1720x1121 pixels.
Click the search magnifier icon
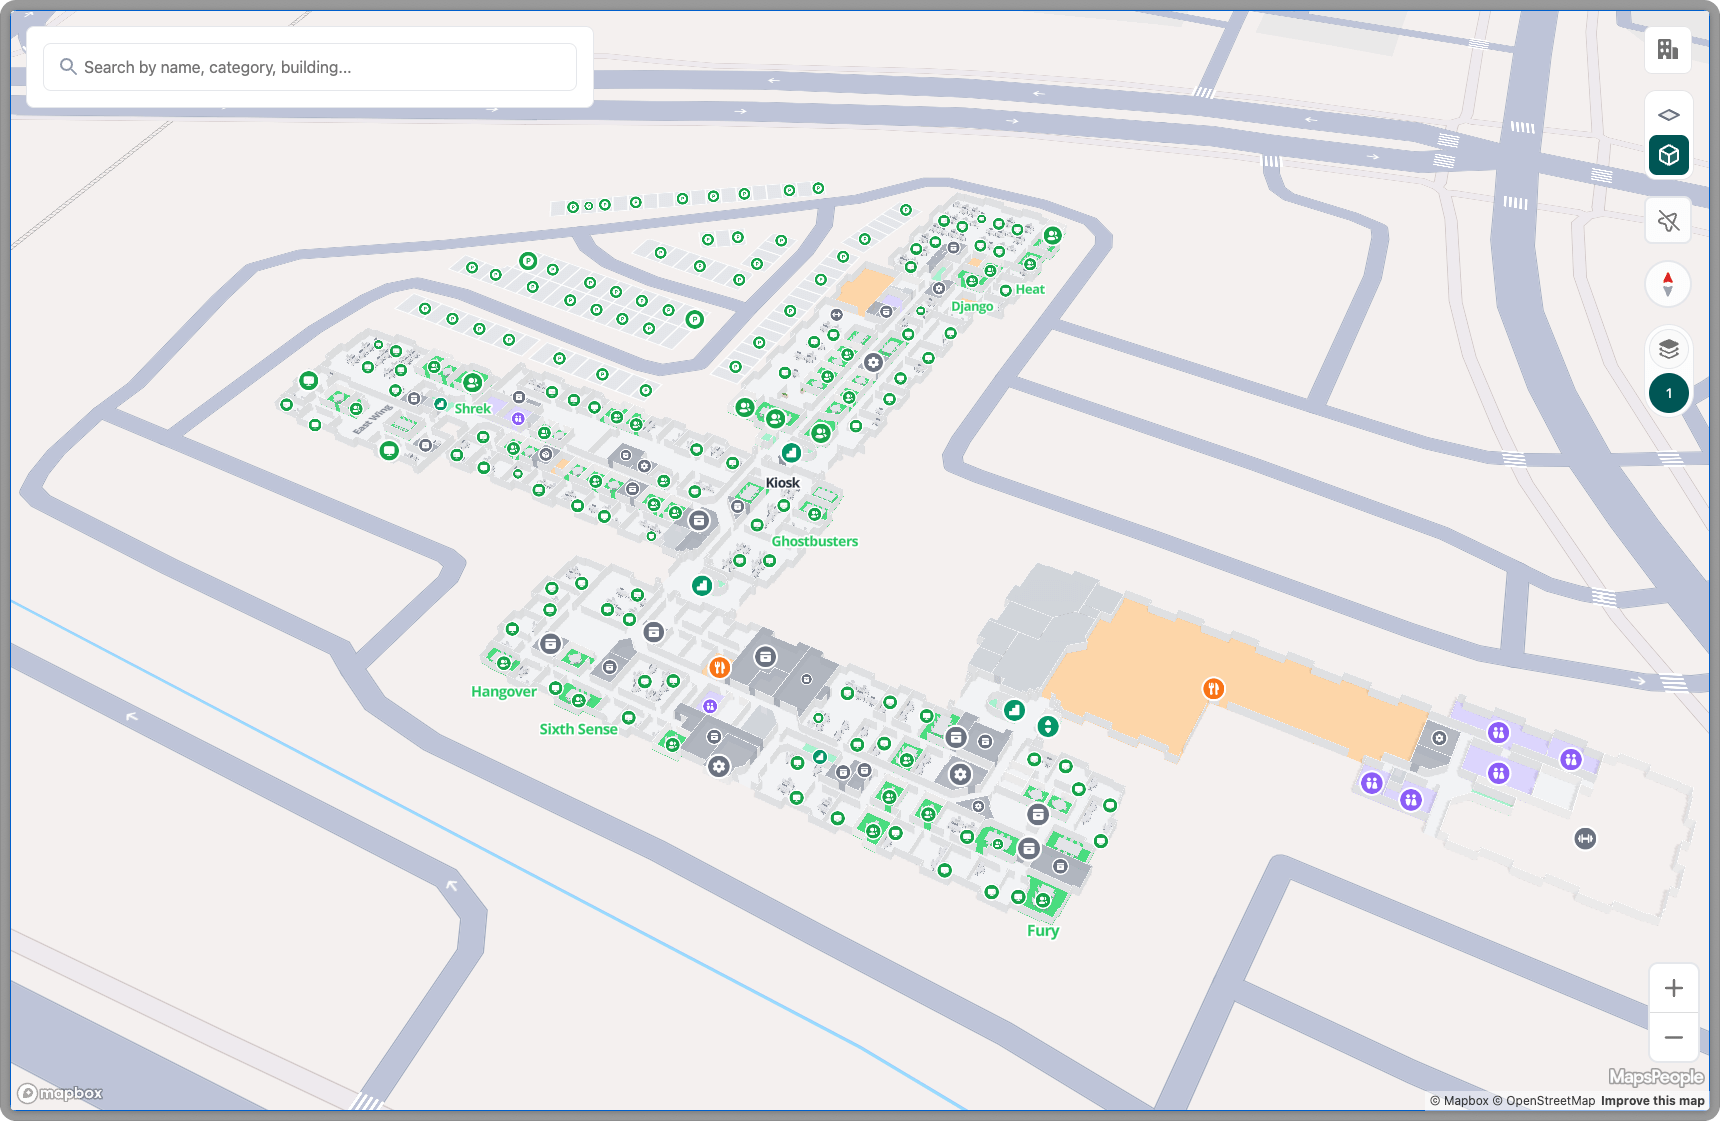pos(68,67)
